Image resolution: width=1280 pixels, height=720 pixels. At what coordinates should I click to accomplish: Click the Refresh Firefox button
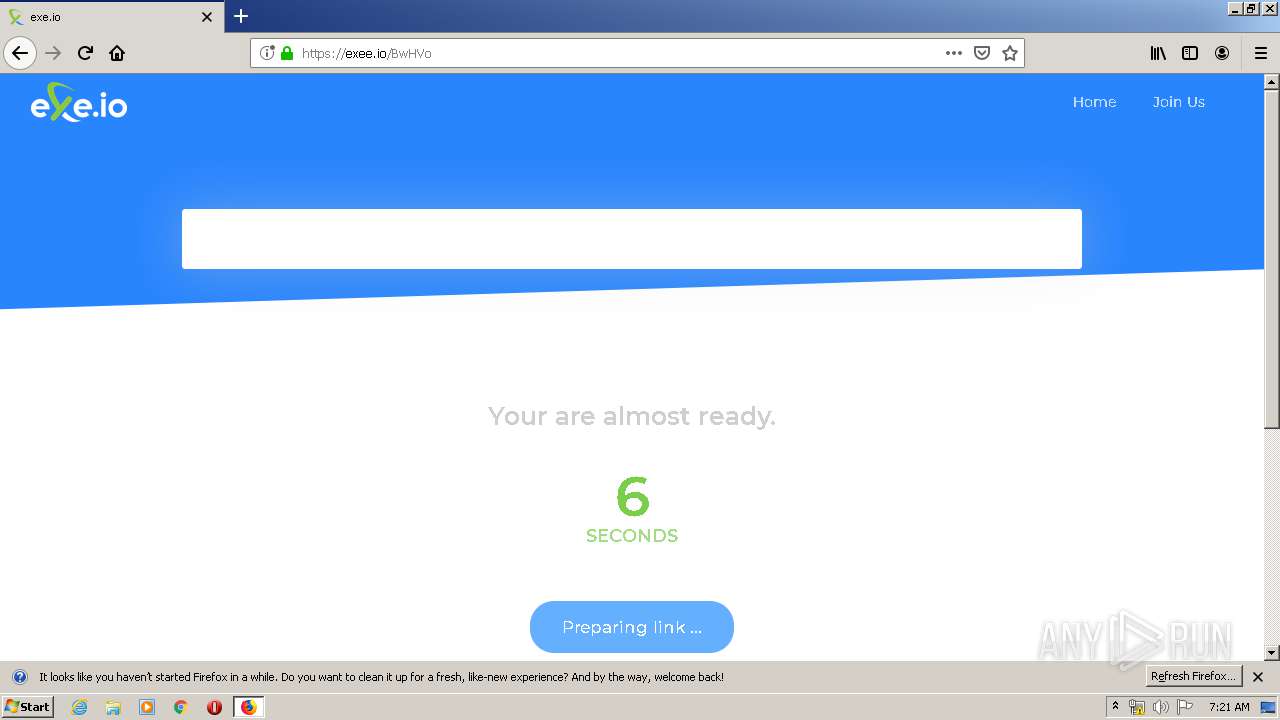[1193, 677]
